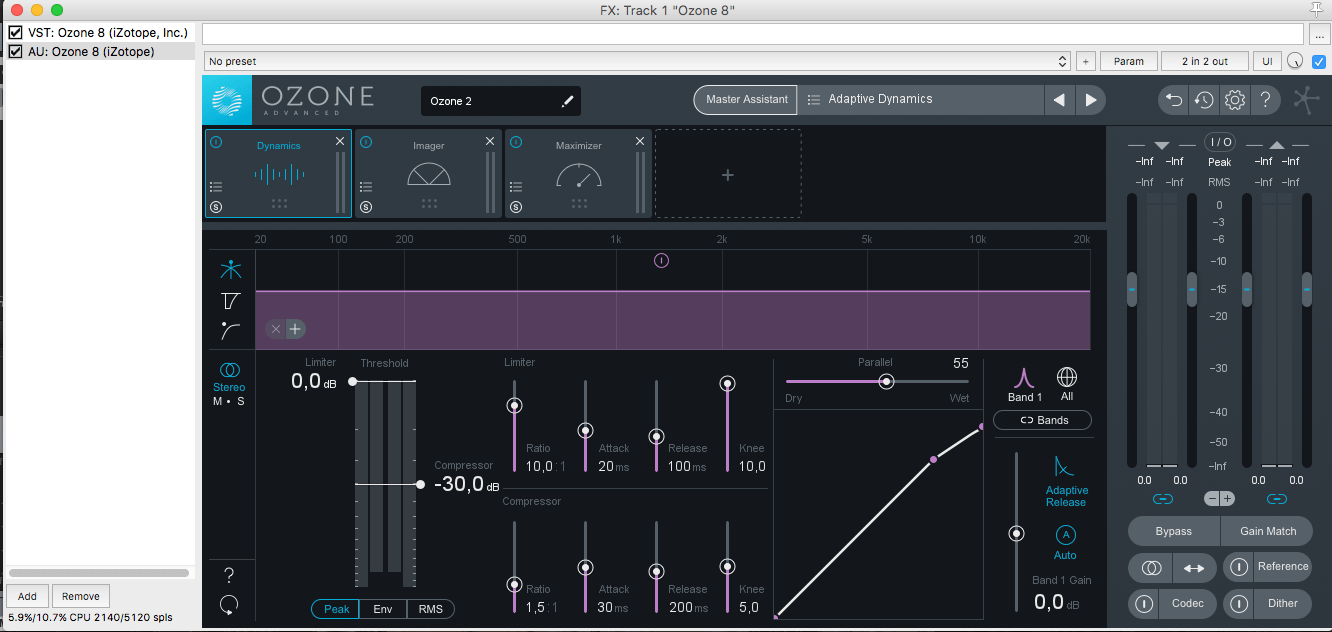Viewport: 1332px width, 632px height.
Task: Toggle the Reference button
Action: pos(1267,567)
